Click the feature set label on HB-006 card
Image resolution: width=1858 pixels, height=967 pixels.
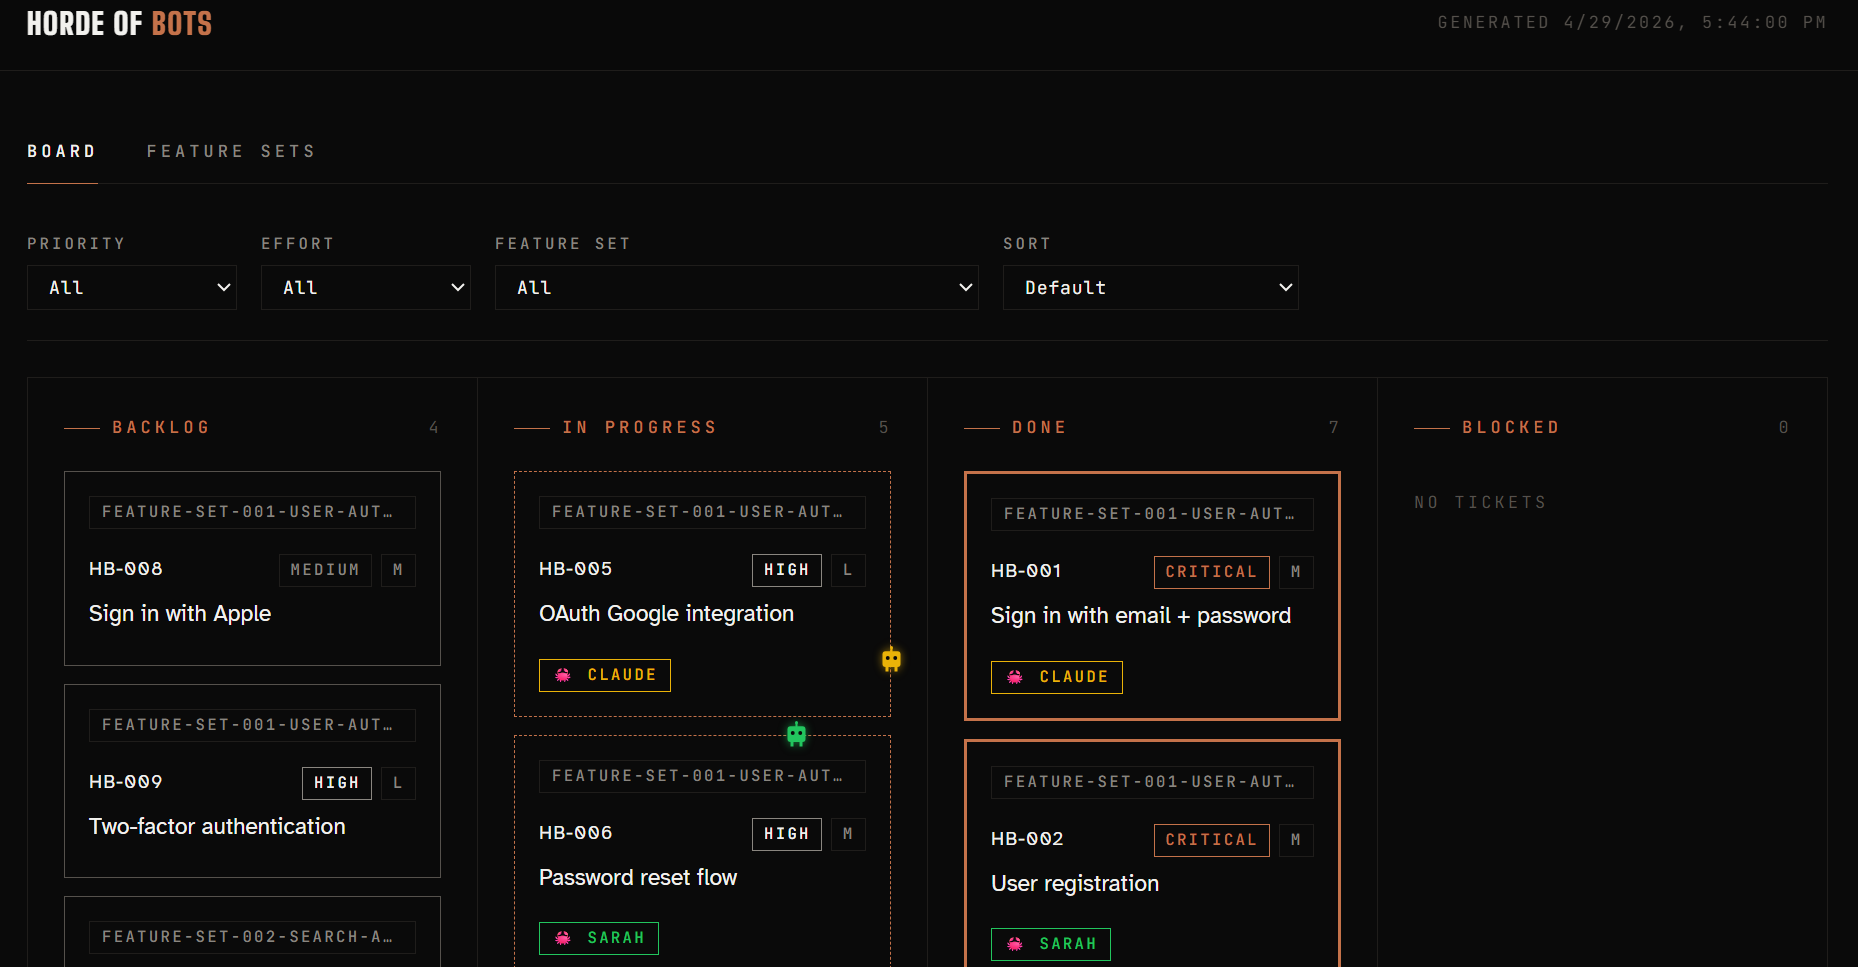tap(702, 776)
